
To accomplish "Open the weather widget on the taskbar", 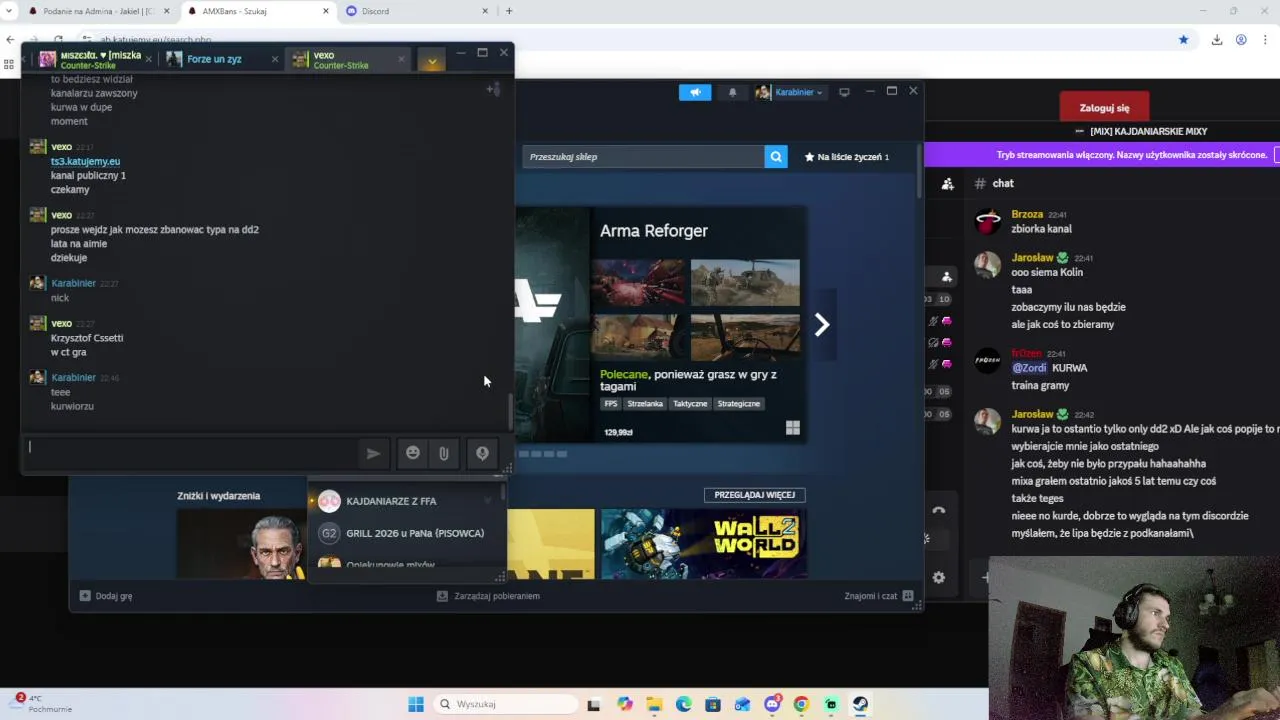I will (42, 704).
